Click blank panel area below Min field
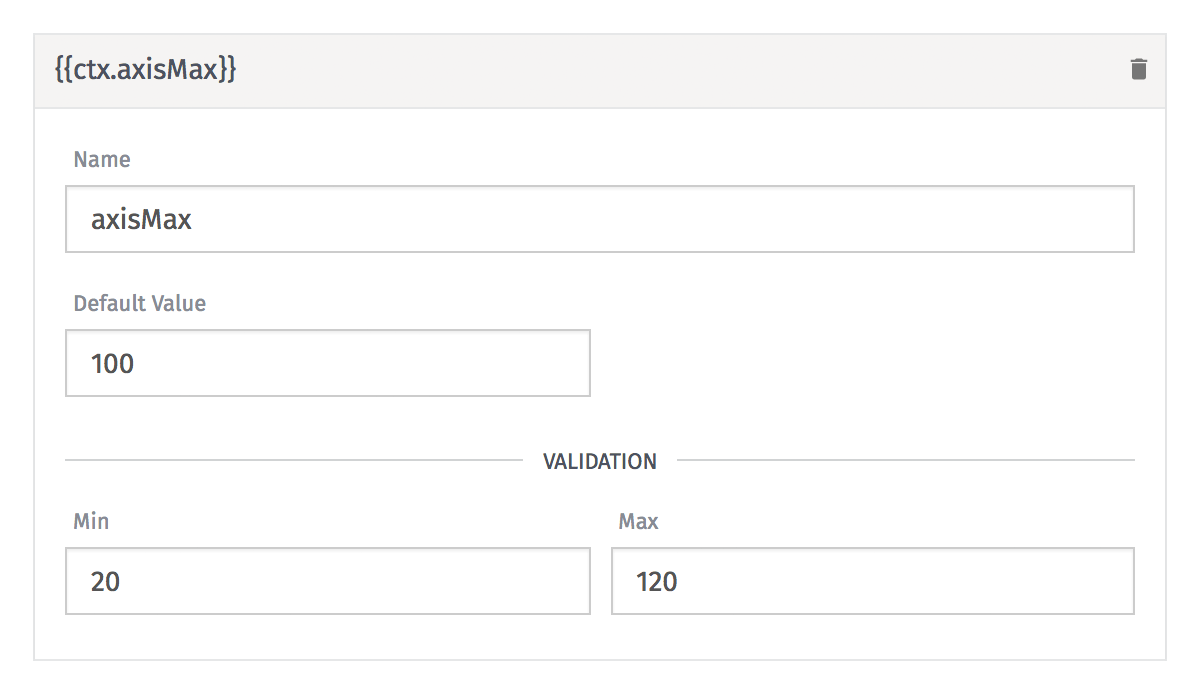Image resolution: width=1200 pixels, height=694 pixels. [328, 637]
